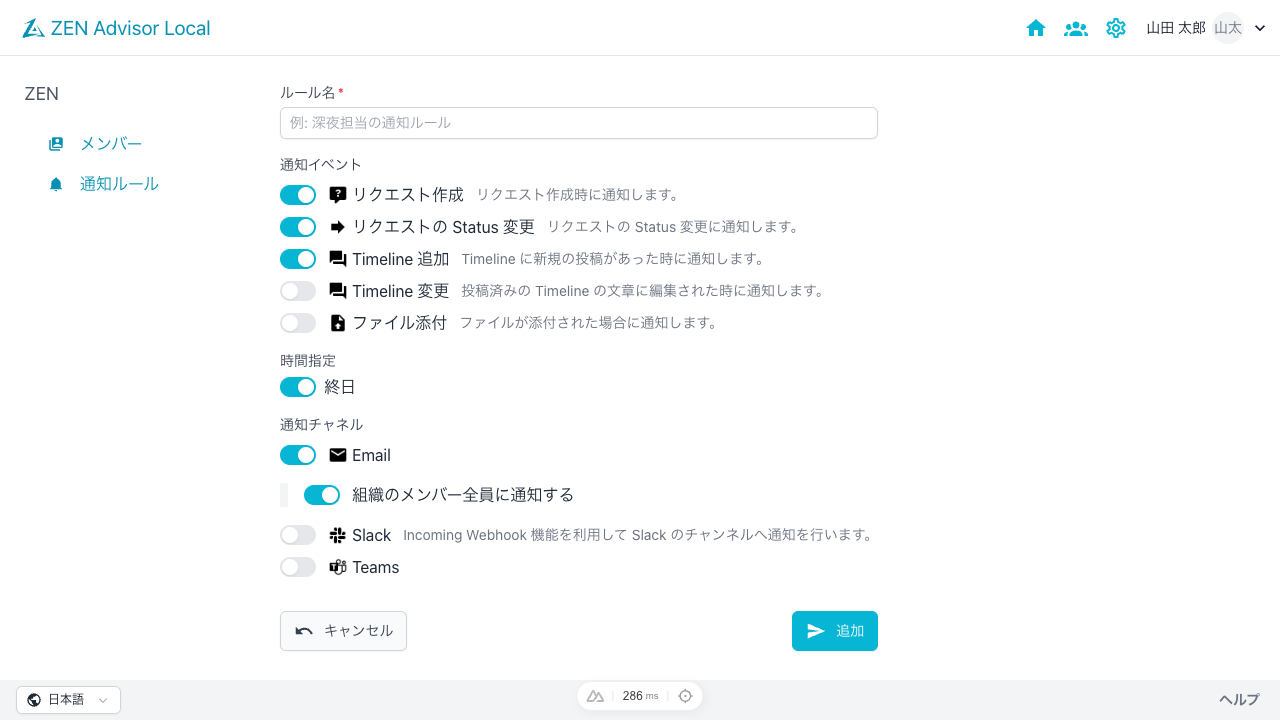This screenshot has height=720, width=1280.
Task: Open the 日本語 language selector
Action: click(x=65, y=699)
